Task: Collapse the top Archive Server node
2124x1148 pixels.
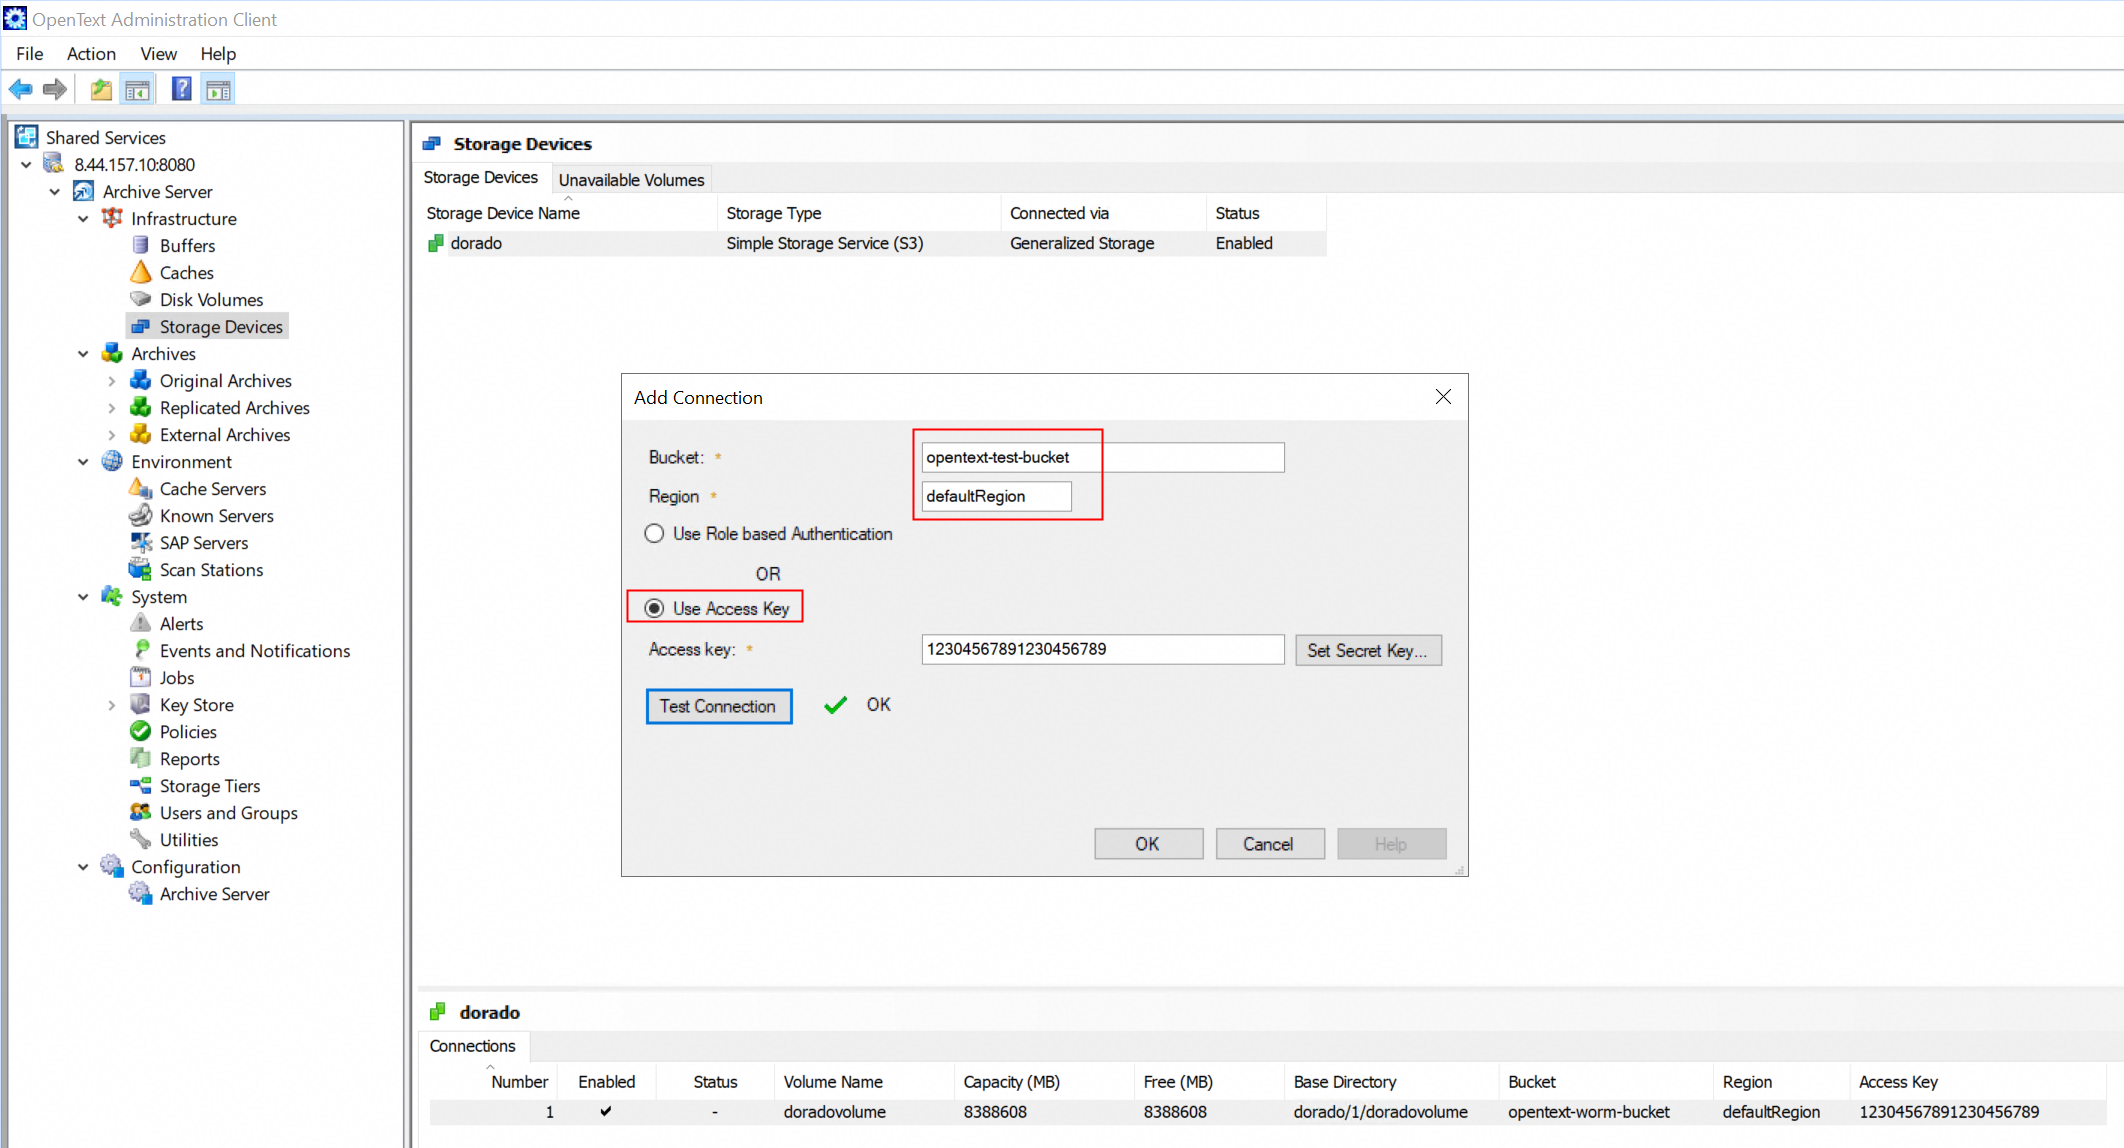Action: [x=55, y=191]
